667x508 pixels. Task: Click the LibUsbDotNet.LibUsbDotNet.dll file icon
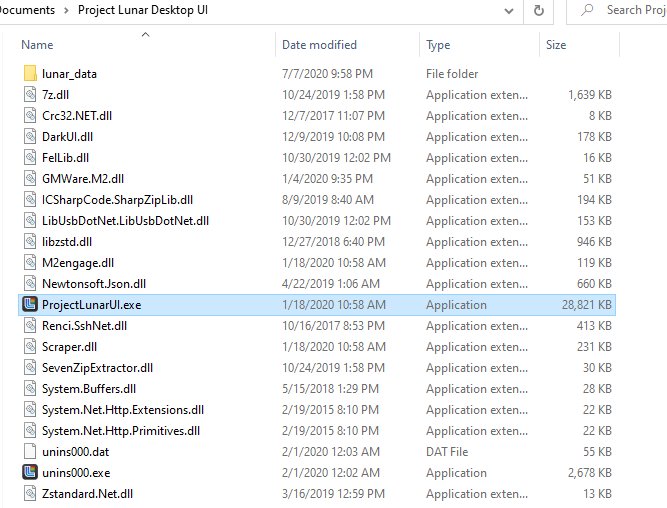coord(30,220)
